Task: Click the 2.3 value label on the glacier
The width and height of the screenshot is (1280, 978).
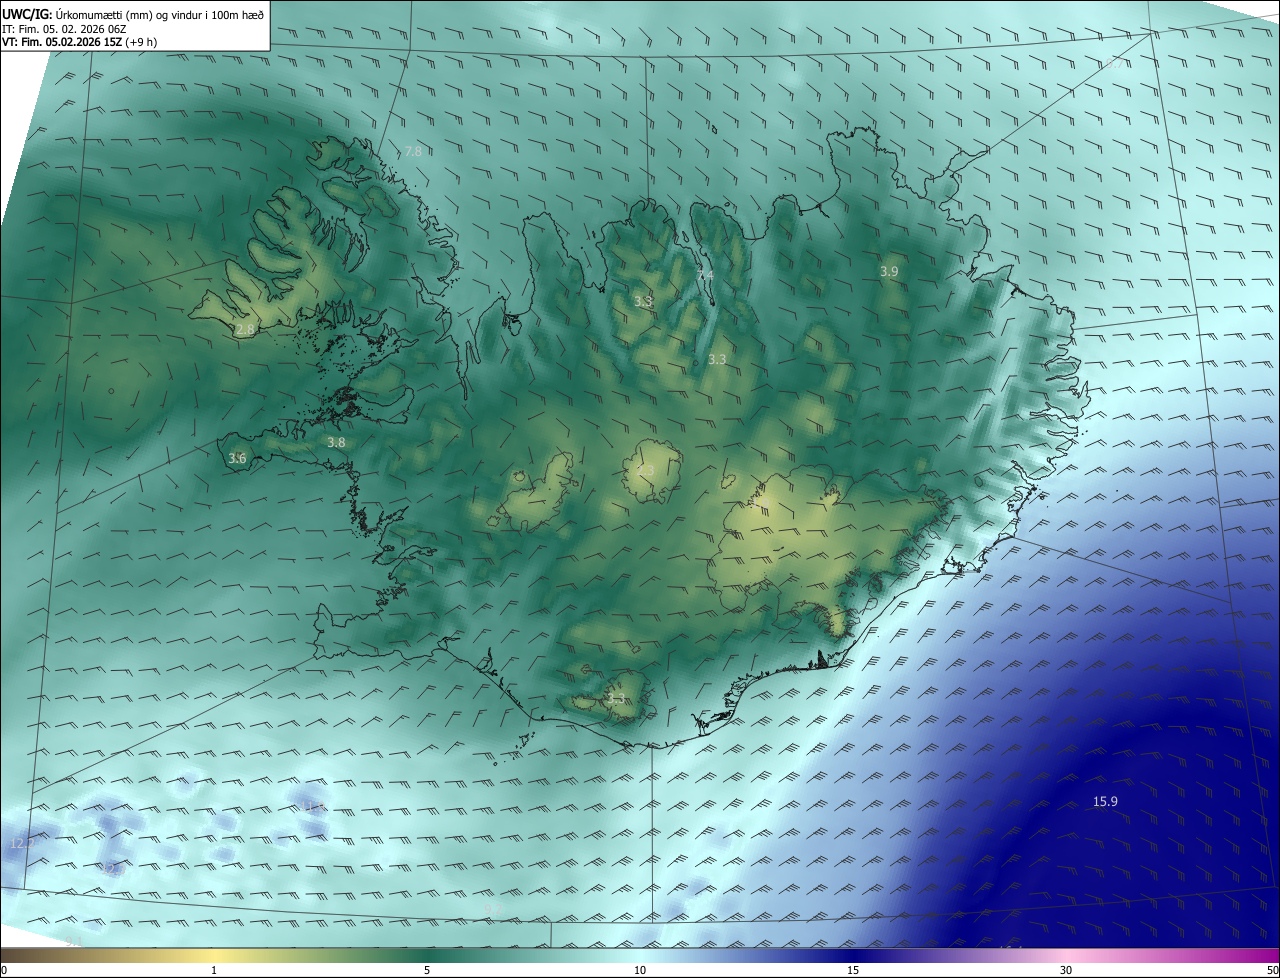Action: [645, 471]
